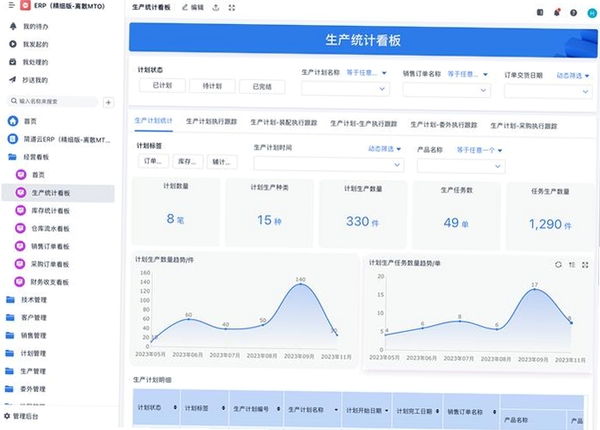The width and height of the screenshot is (600, 430).
Task: Open 订单交货日期 动态筛选 dropdown
Action: click(572, 76)
